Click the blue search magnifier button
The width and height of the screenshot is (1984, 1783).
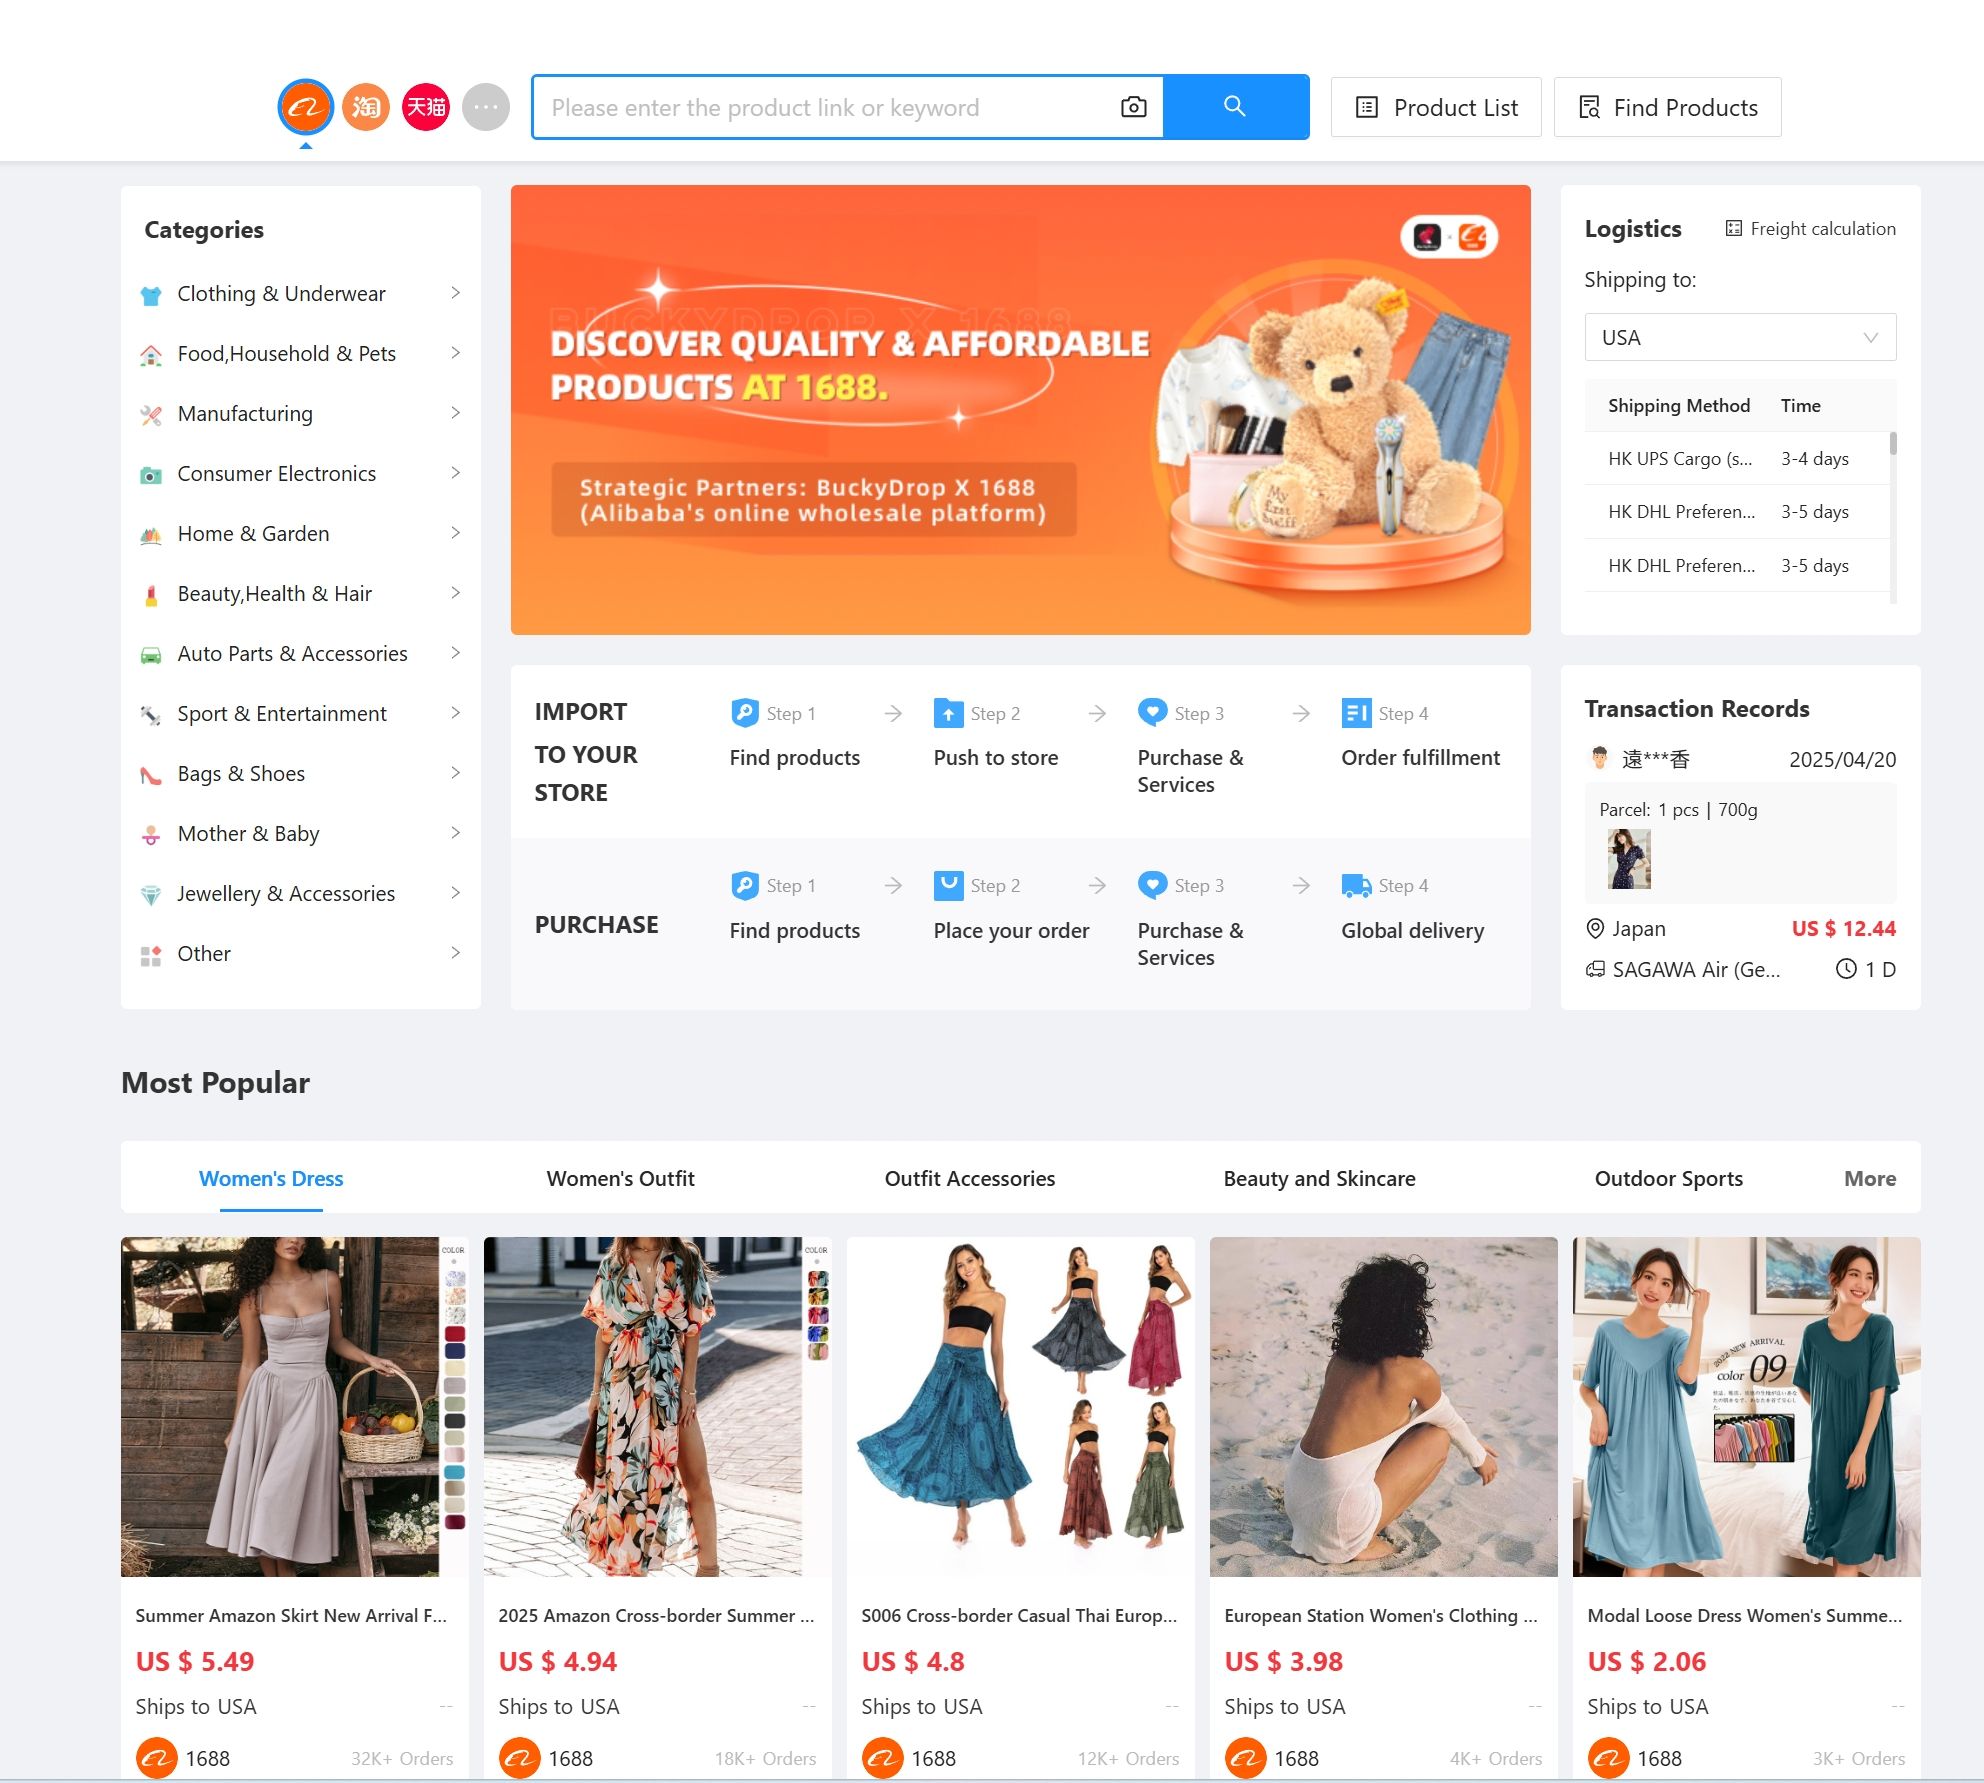pyautogui.click(x=1235, y=107)
